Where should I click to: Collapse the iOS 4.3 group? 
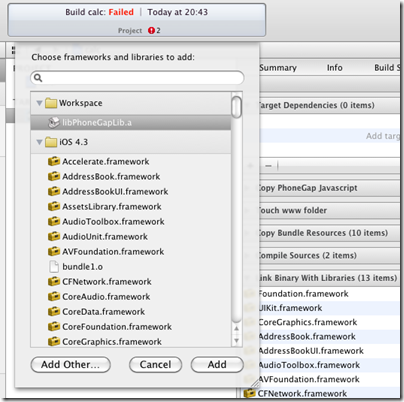tap(39, 142)
